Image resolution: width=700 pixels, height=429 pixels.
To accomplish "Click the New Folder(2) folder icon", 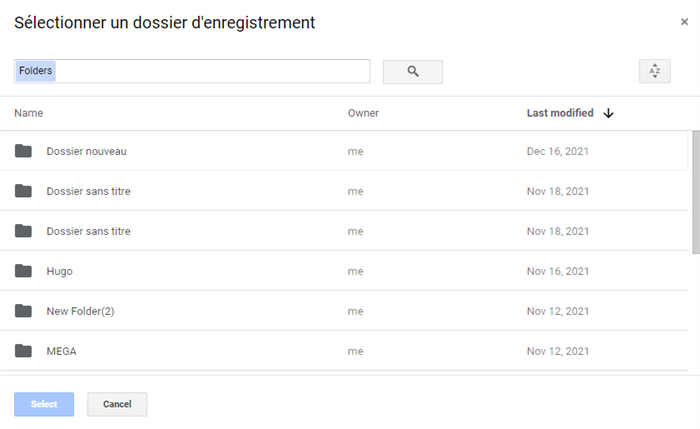I will coord(24,311).
